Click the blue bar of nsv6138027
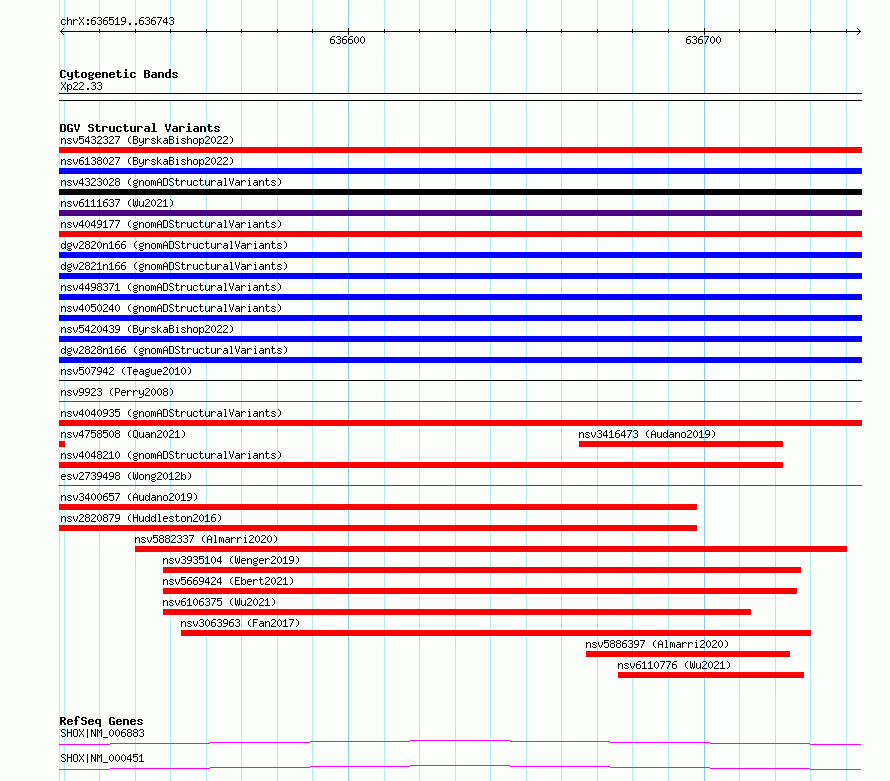Screen dimensions: 890x781 point(460,171)
